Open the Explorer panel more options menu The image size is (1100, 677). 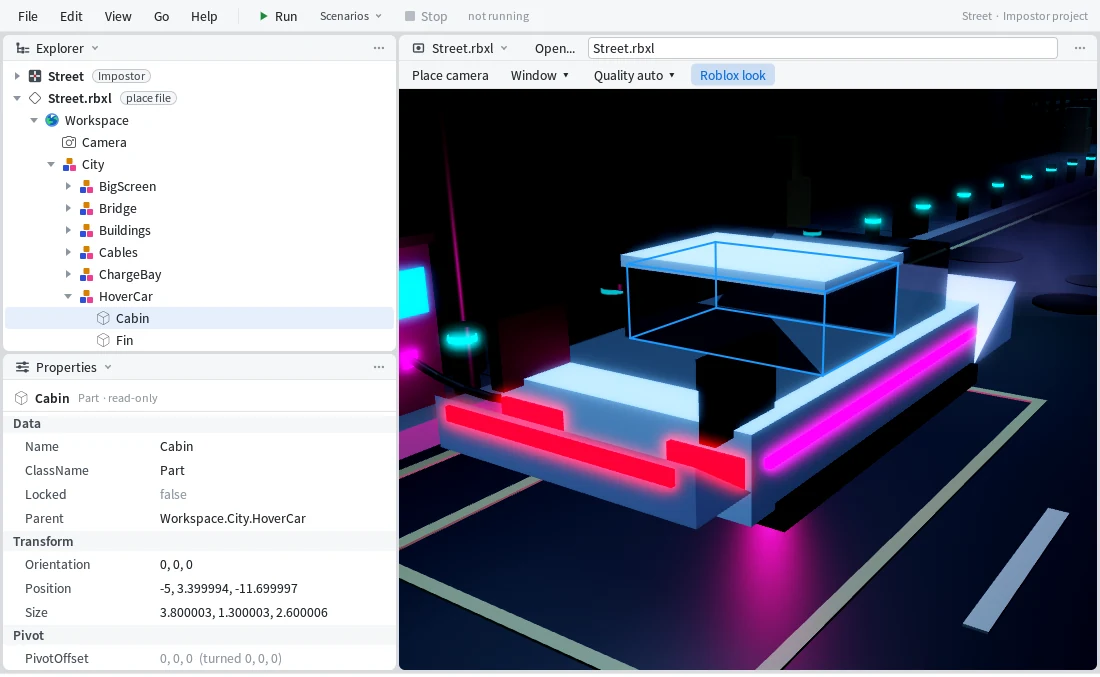point(379,48)
